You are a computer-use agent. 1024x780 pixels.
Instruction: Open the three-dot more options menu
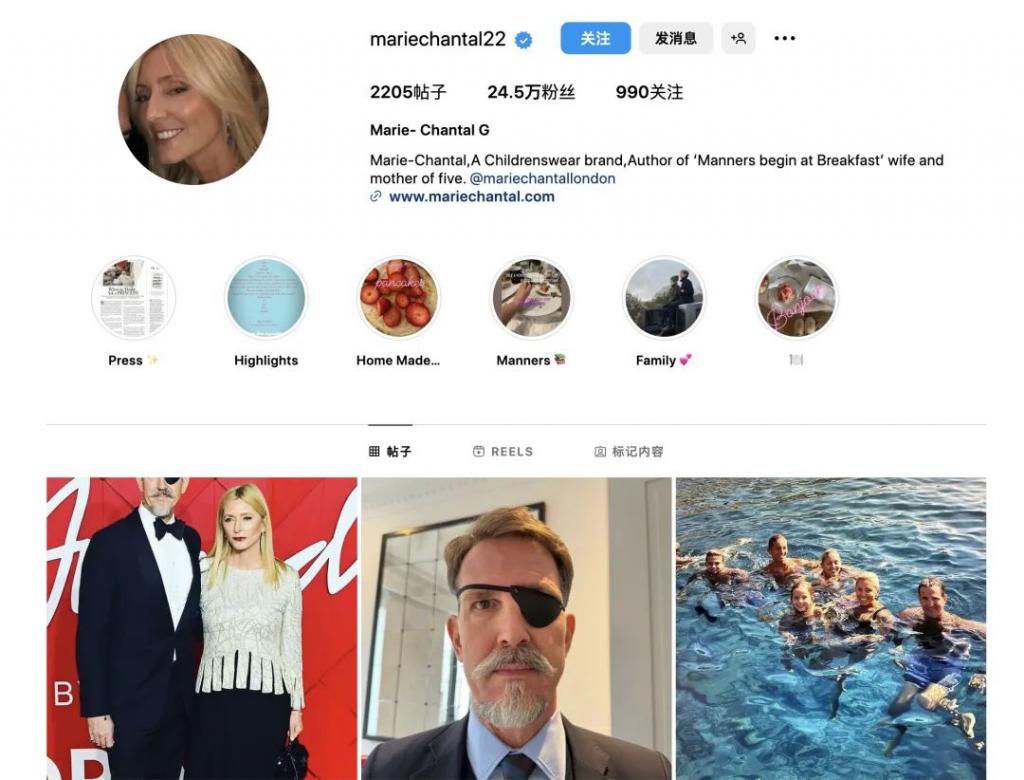(785, 38)
